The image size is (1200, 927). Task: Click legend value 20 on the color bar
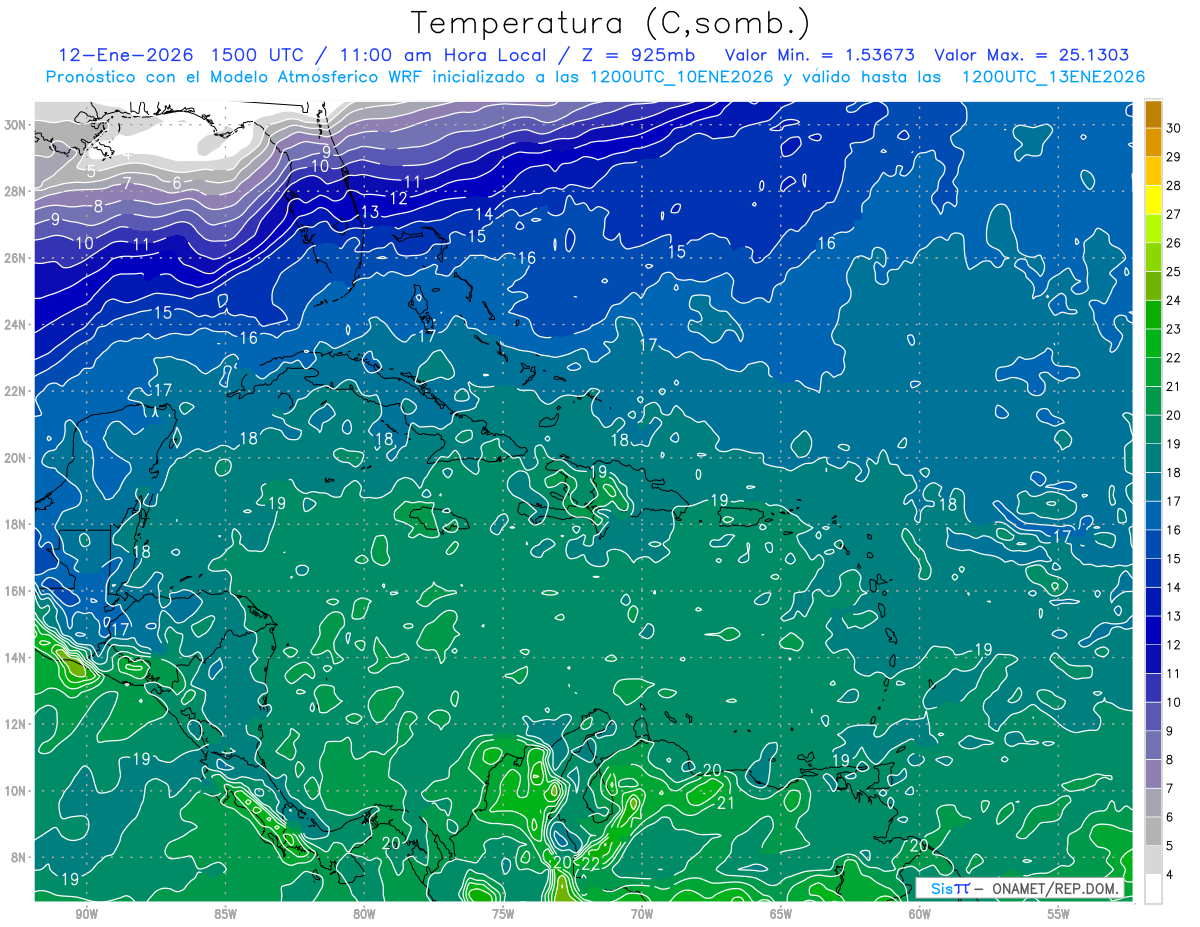point(1174,415)
